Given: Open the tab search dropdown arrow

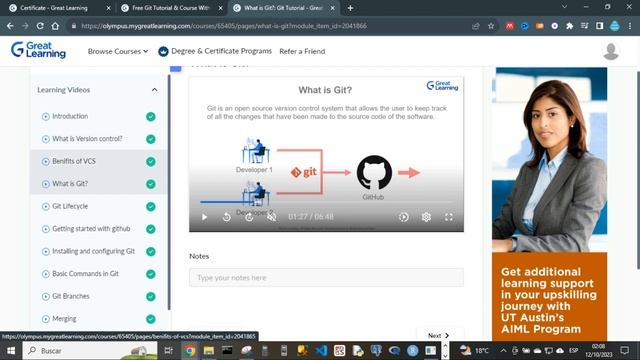Looking at the screenshot, I should [x=564, y=7].
